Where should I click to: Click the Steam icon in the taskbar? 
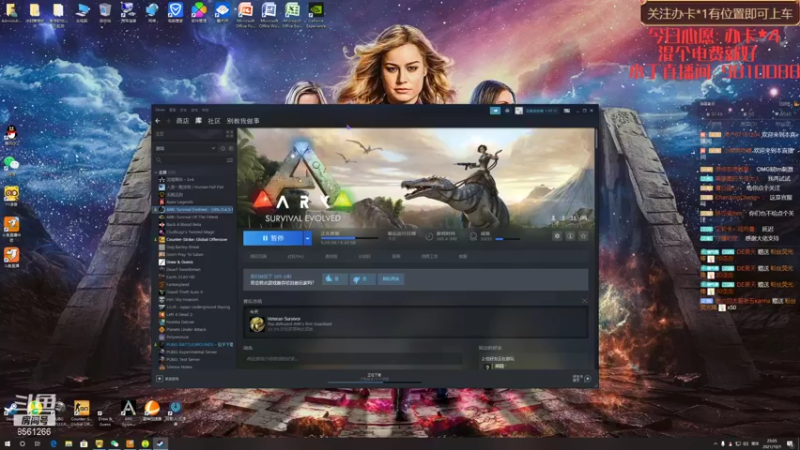(x=160, y=444)
